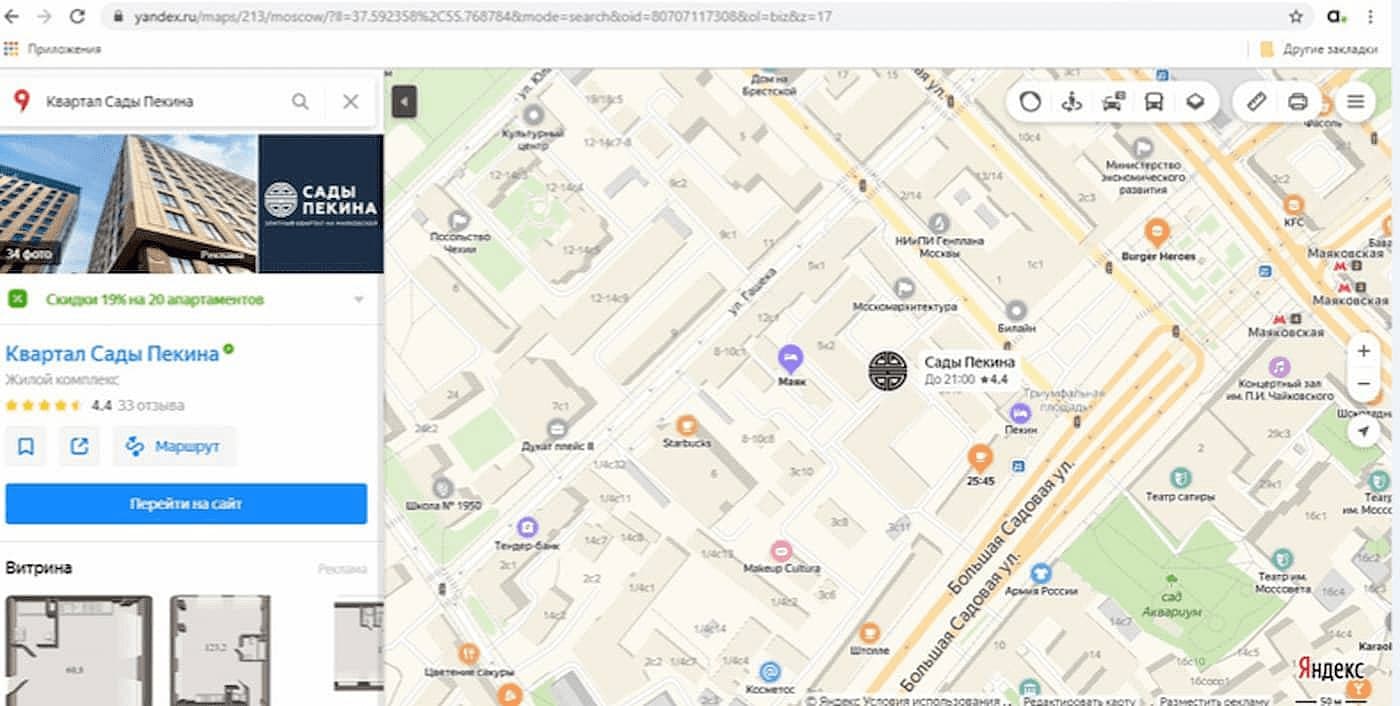This screenshot has height=706, width=1400.
Task: Select the Сады Пекина map marker
Action: [887, 370]
